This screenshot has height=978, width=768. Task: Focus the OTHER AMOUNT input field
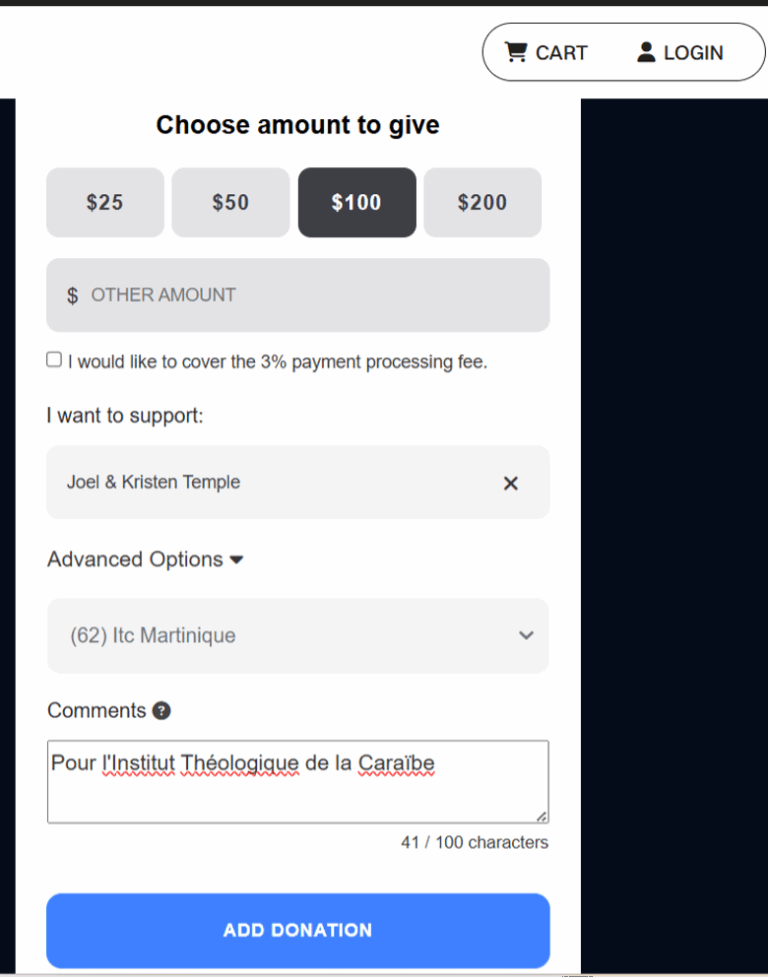(310, 296)
